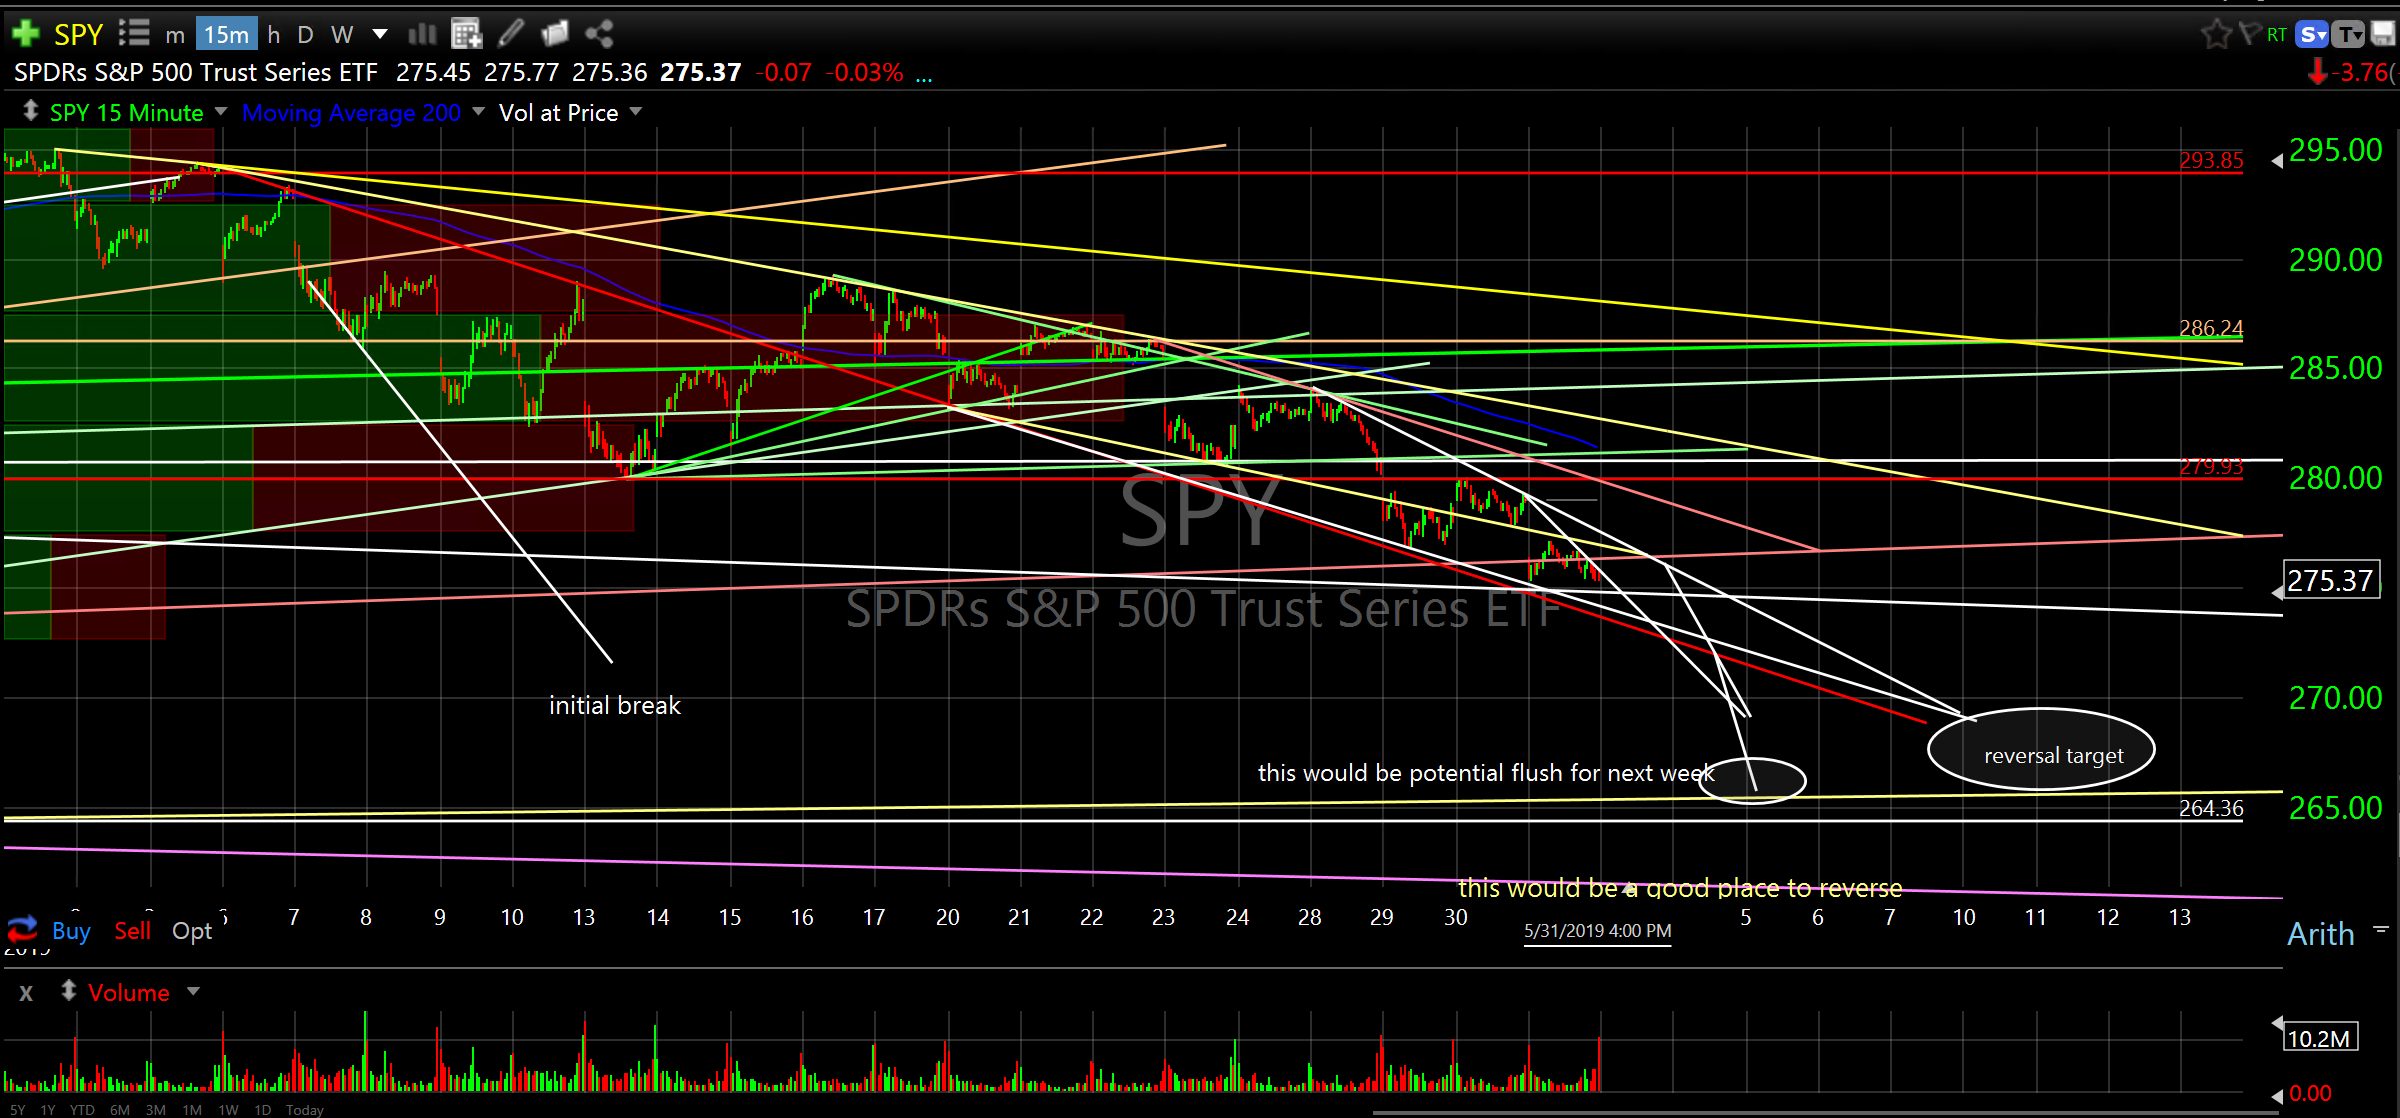2400x1118 pixels.
Task: Open the add indicator grid icon
Action: 466,34
